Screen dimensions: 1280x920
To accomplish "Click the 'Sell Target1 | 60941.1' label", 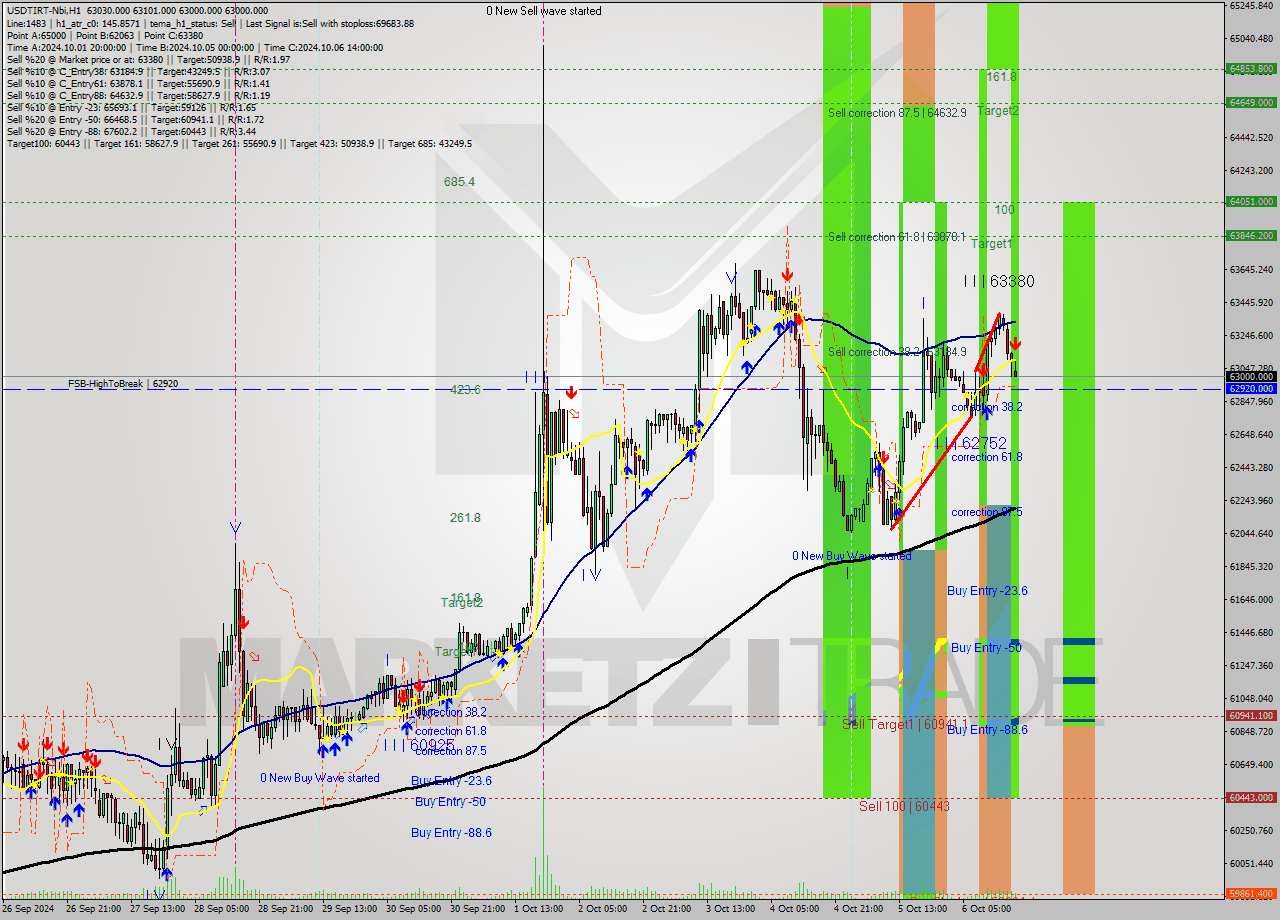I will click(x=905, y=723).
